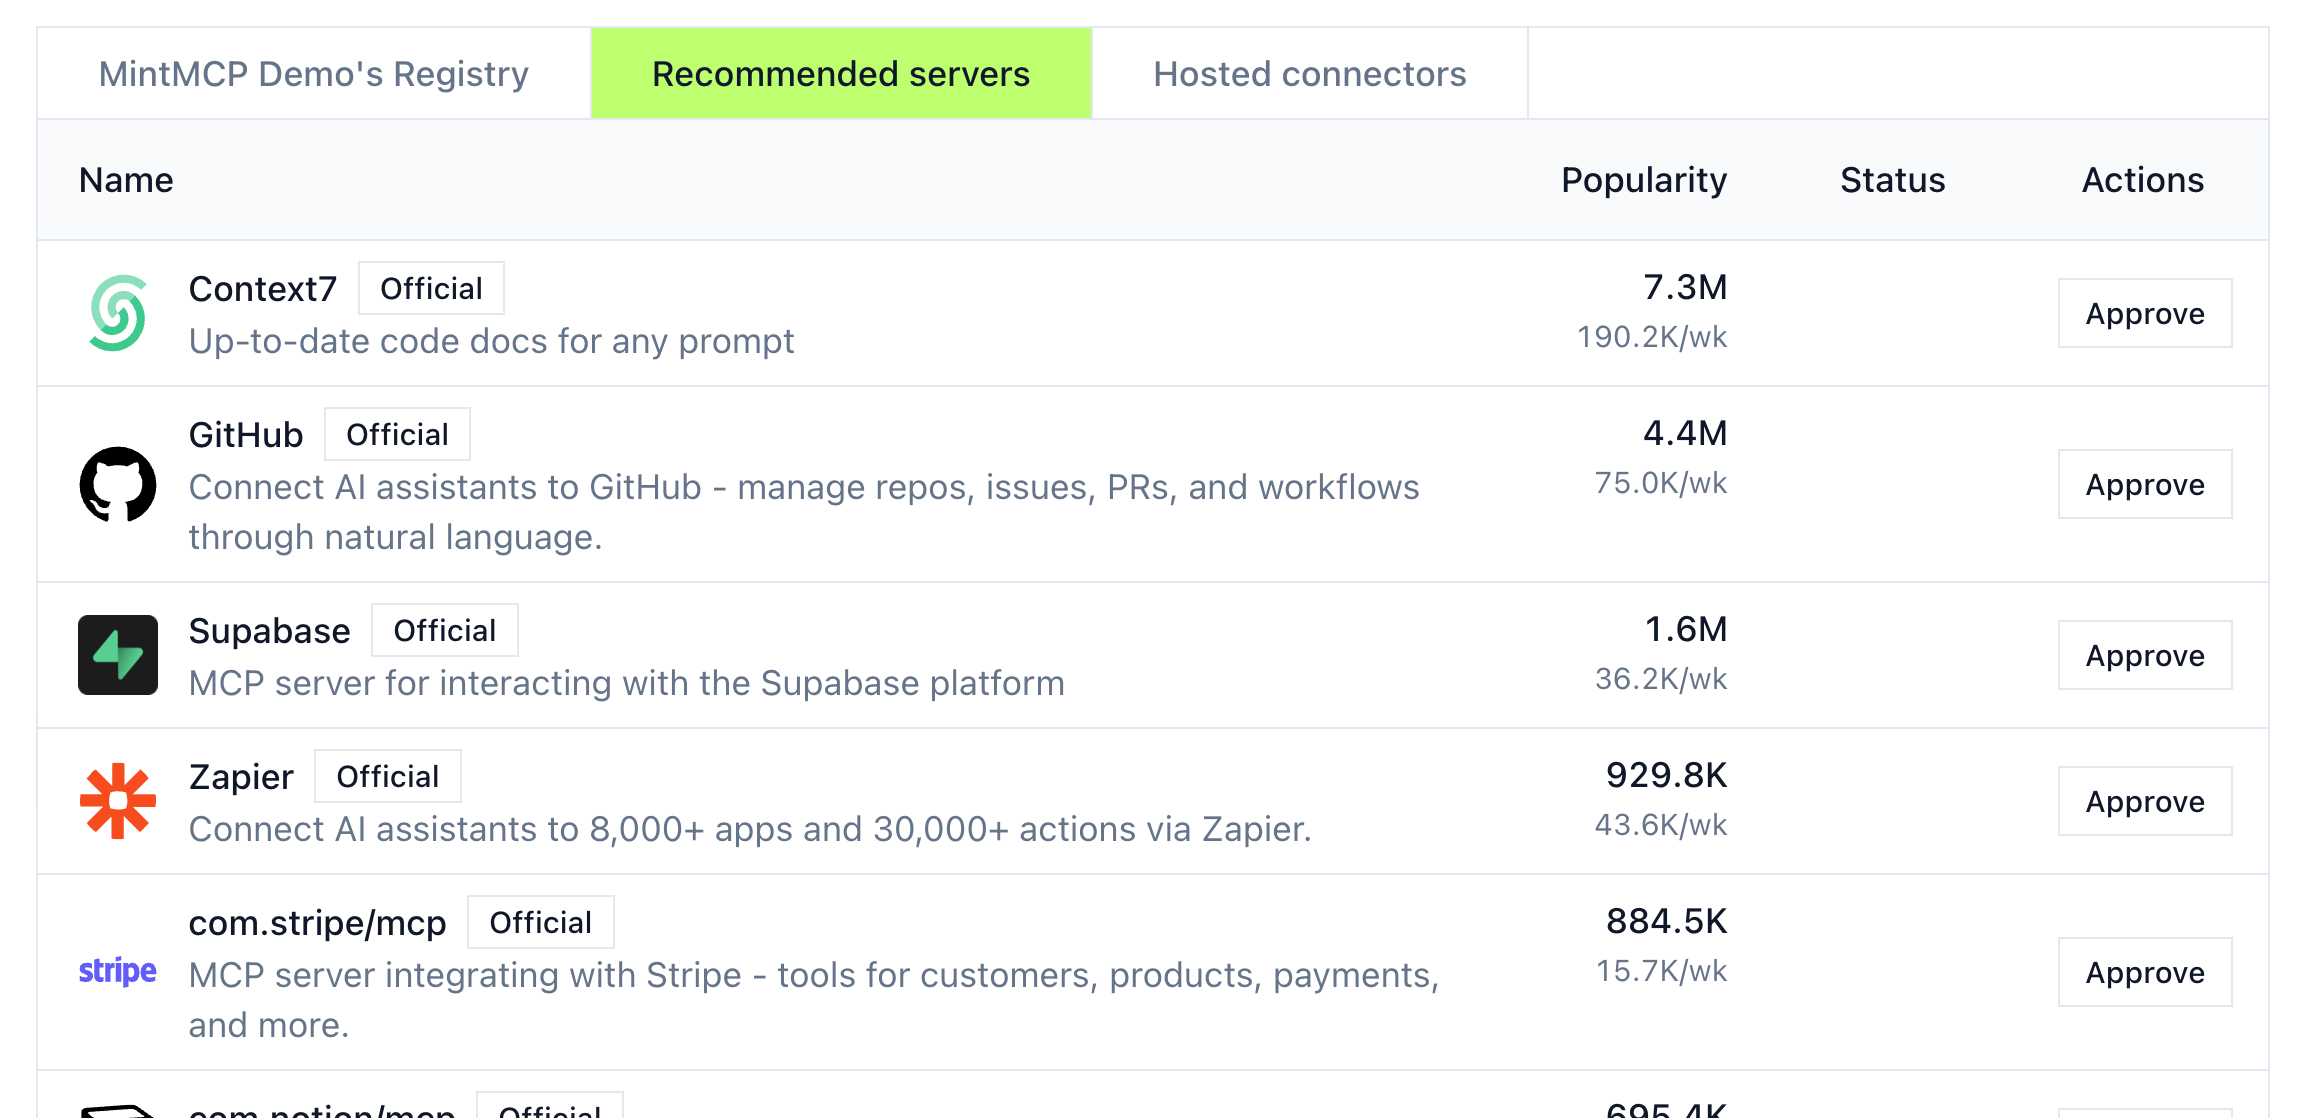Click the Context7 green swirl logo

117,313
